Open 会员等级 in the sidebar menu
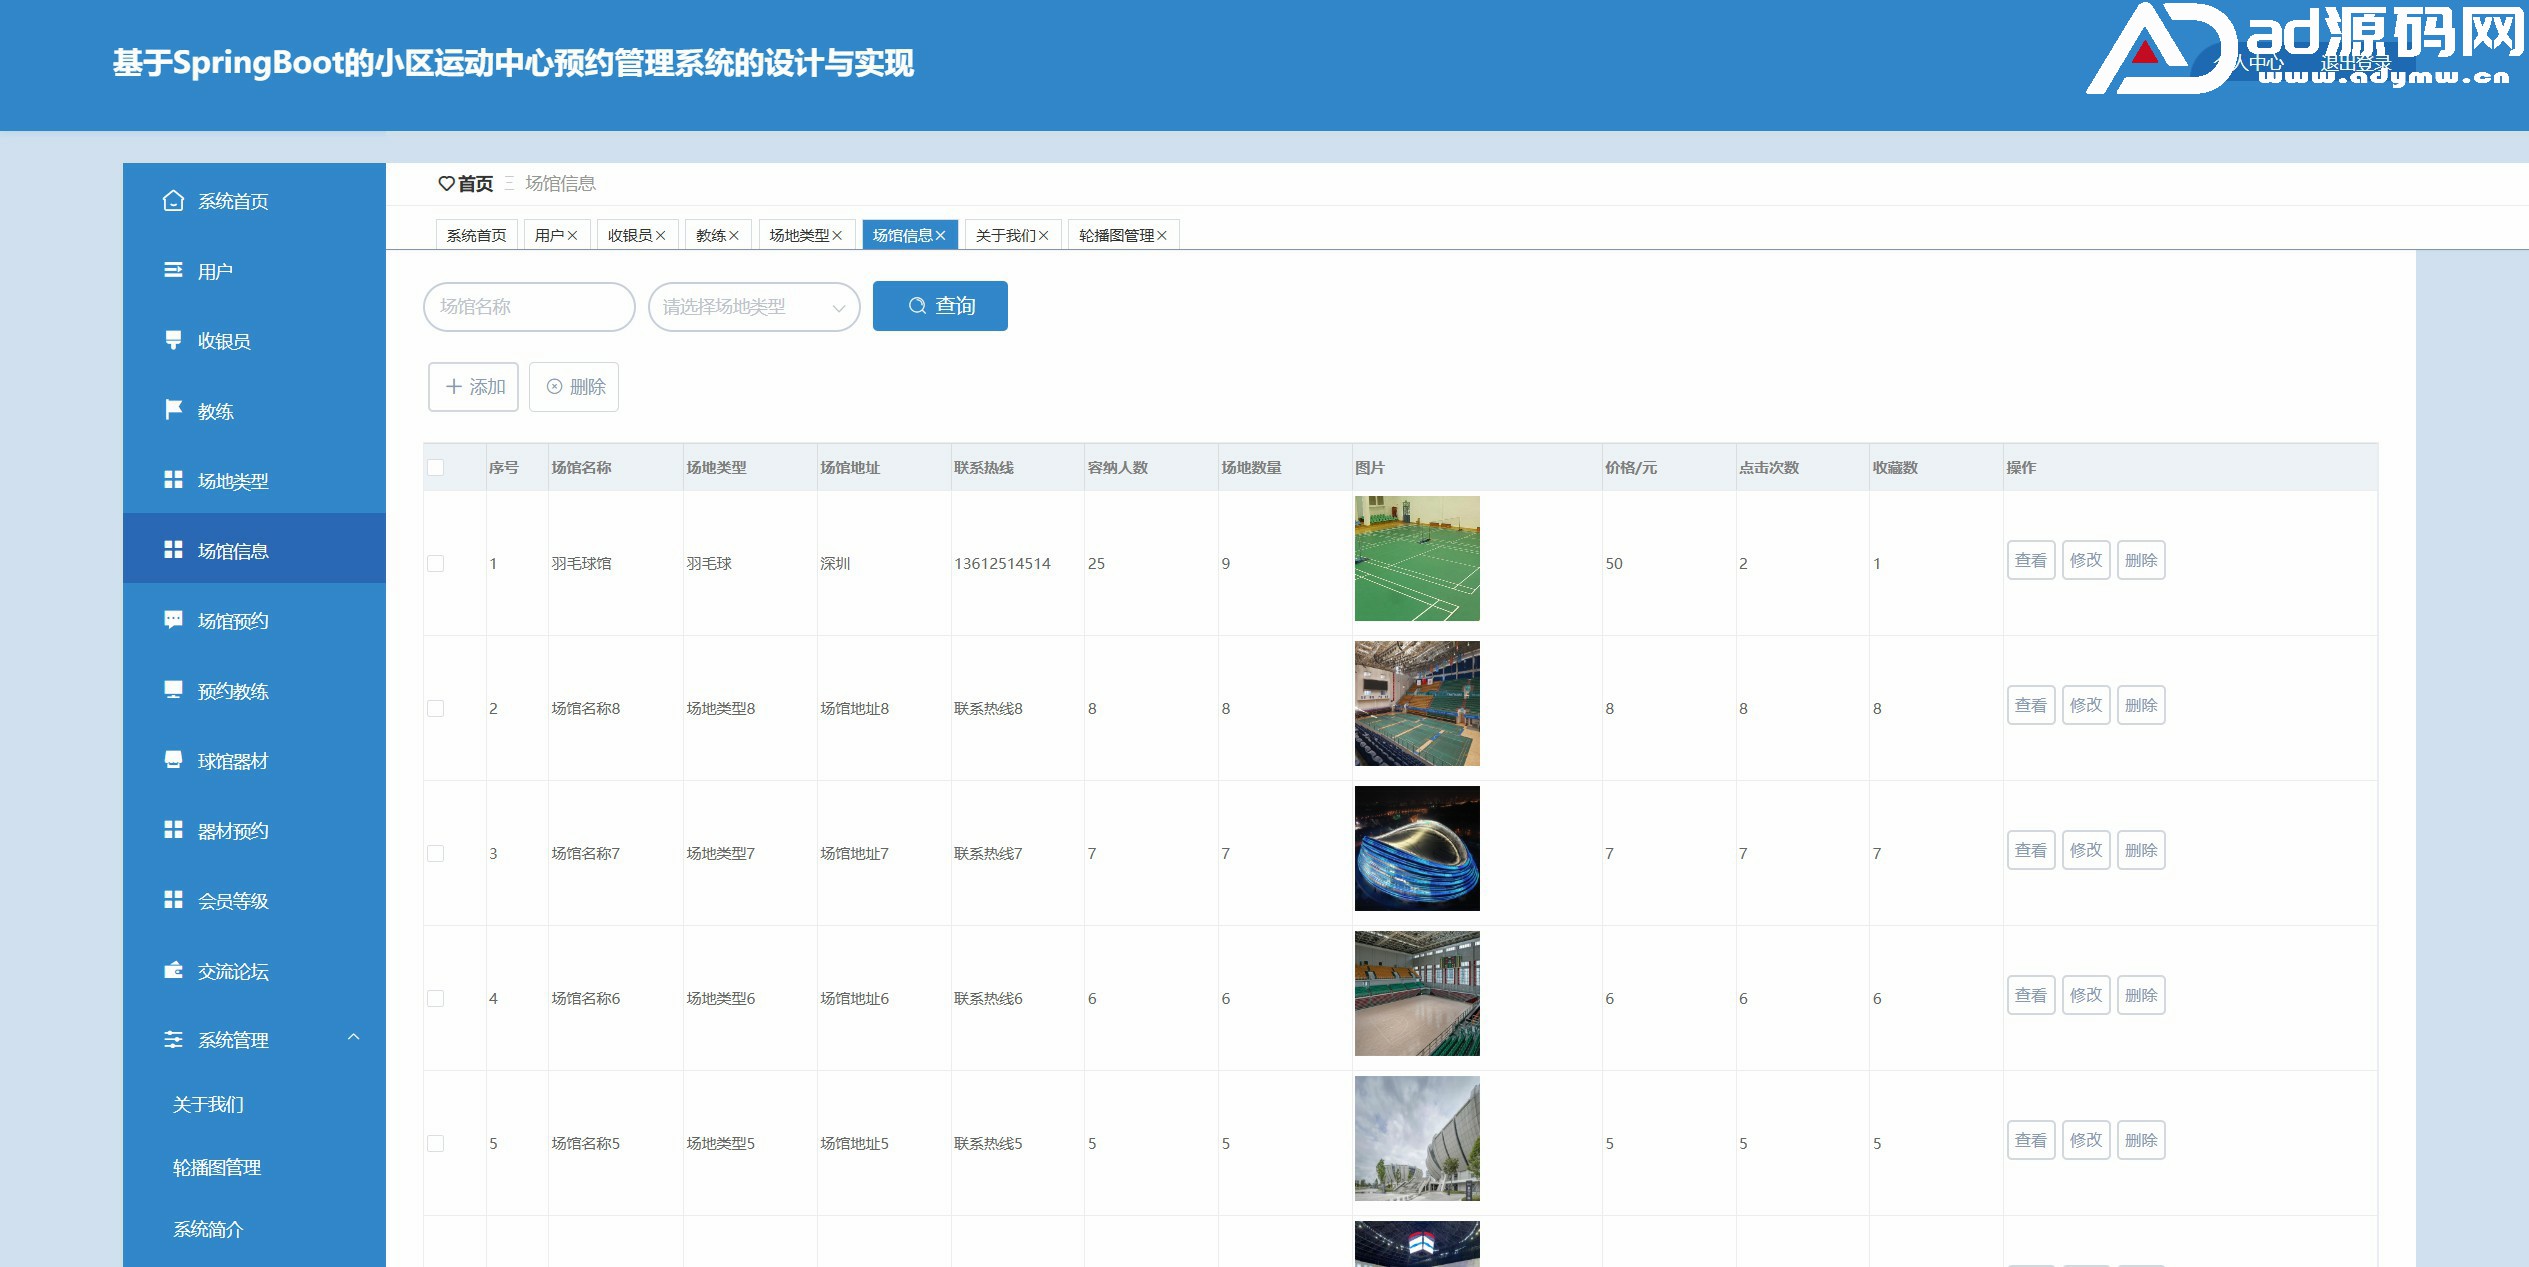2529x1267 pixels. coord(232,901)
